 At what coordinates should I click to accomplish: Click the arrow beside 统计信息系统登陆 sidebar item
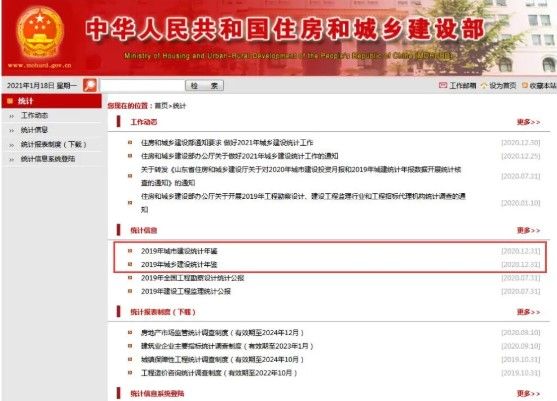click(x=12, y=160)
